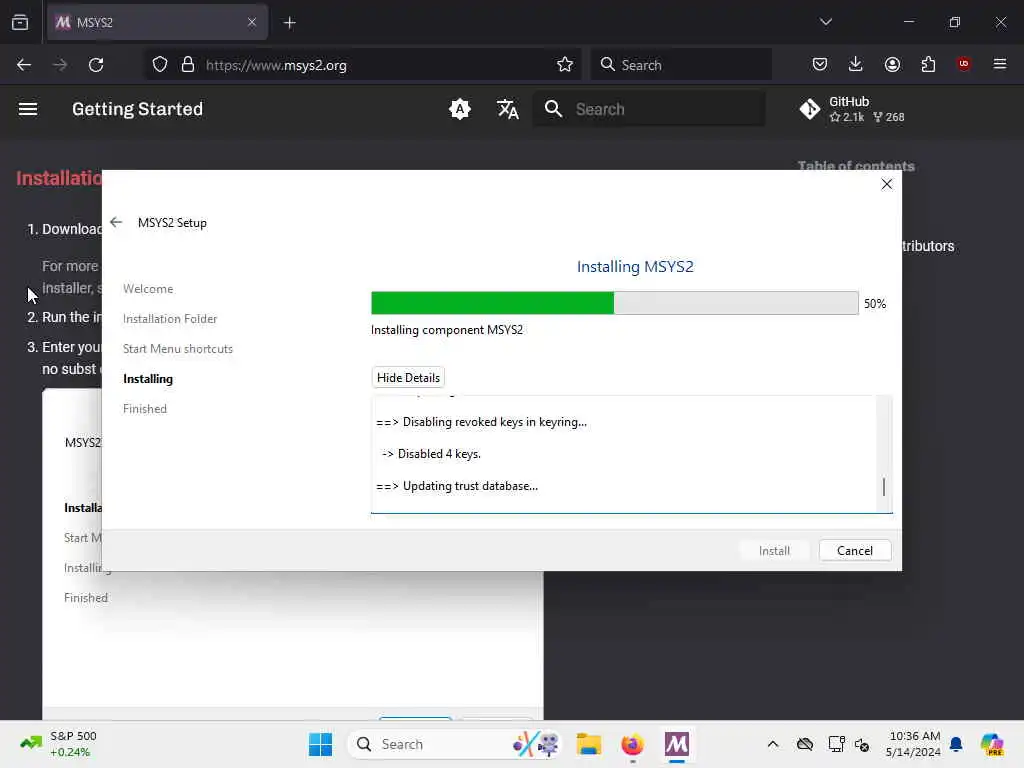Open notifications bell icon
This screenshot has height=768, width=1024.
956,744
